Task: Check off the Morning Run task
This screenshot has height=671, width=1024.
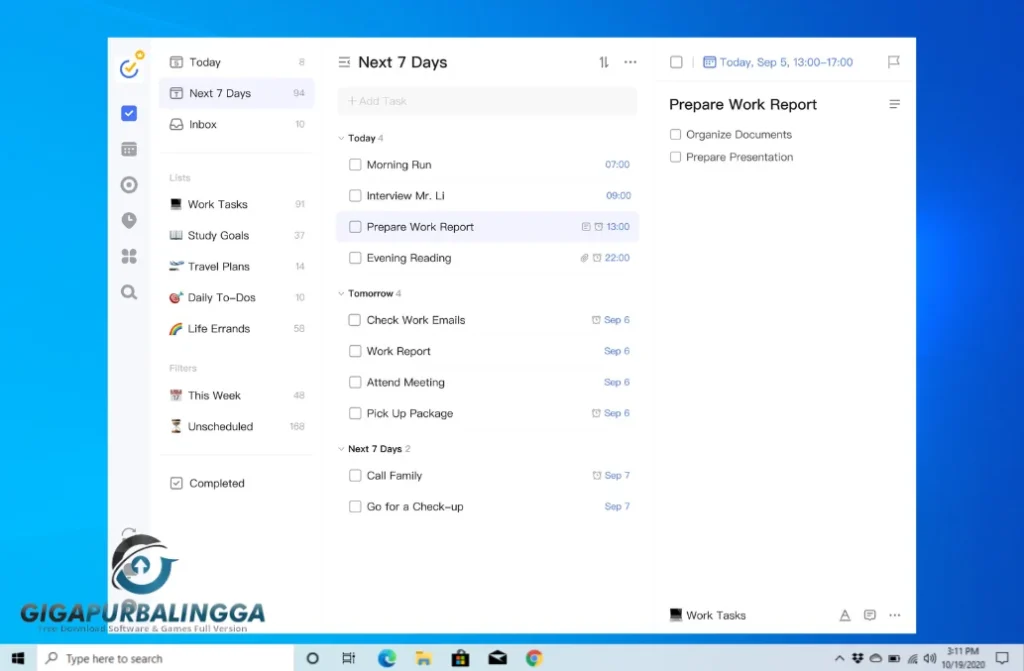Action: [x=355, y=165]
